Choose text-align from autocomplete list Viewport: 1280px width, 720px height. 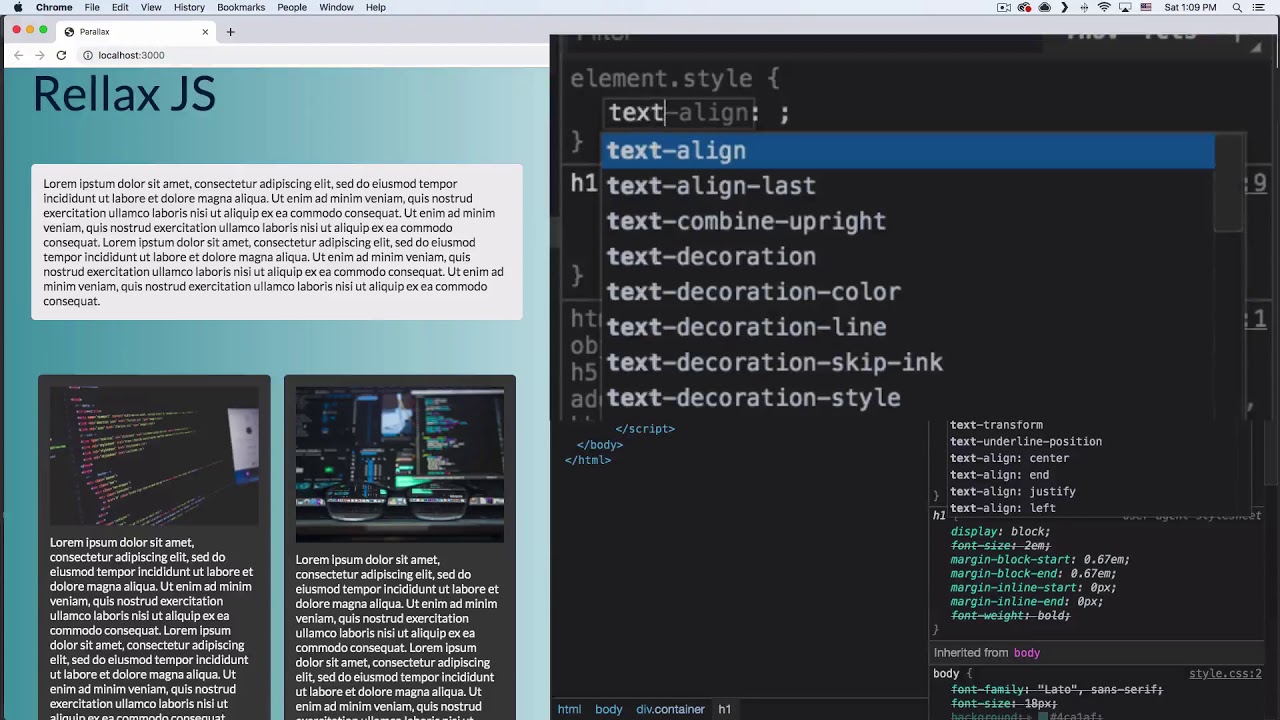(x=910, y=150)
